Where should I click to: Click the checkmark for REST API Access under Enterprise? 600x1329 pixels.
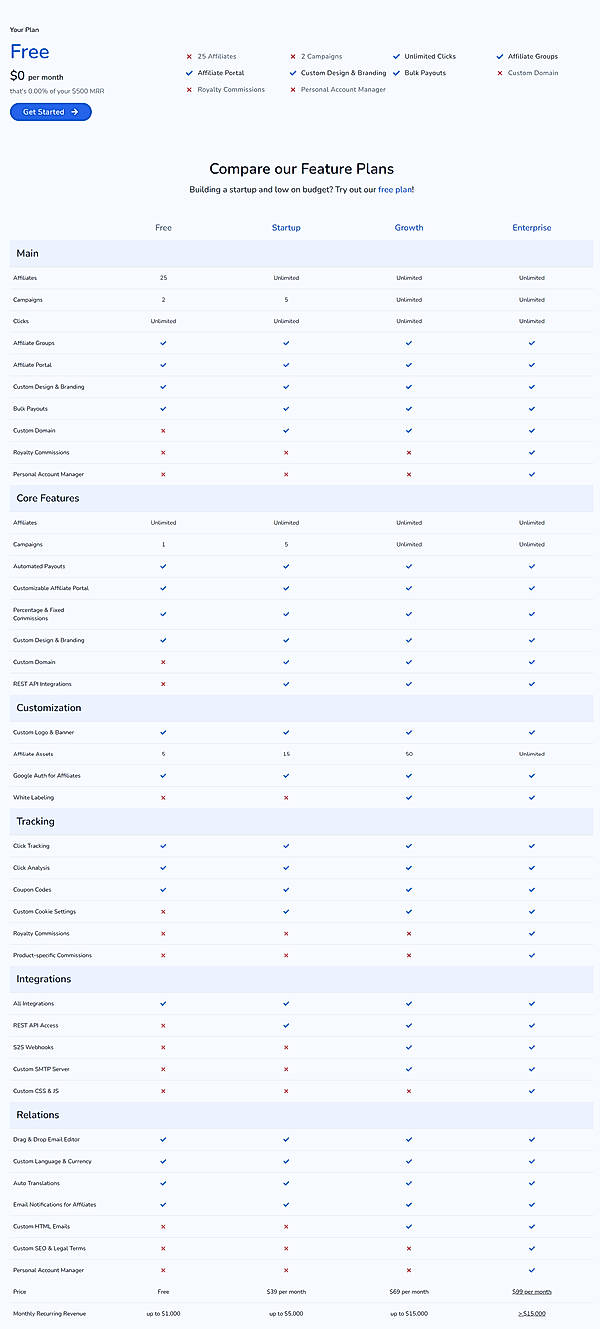click(x=531, y=1024)
